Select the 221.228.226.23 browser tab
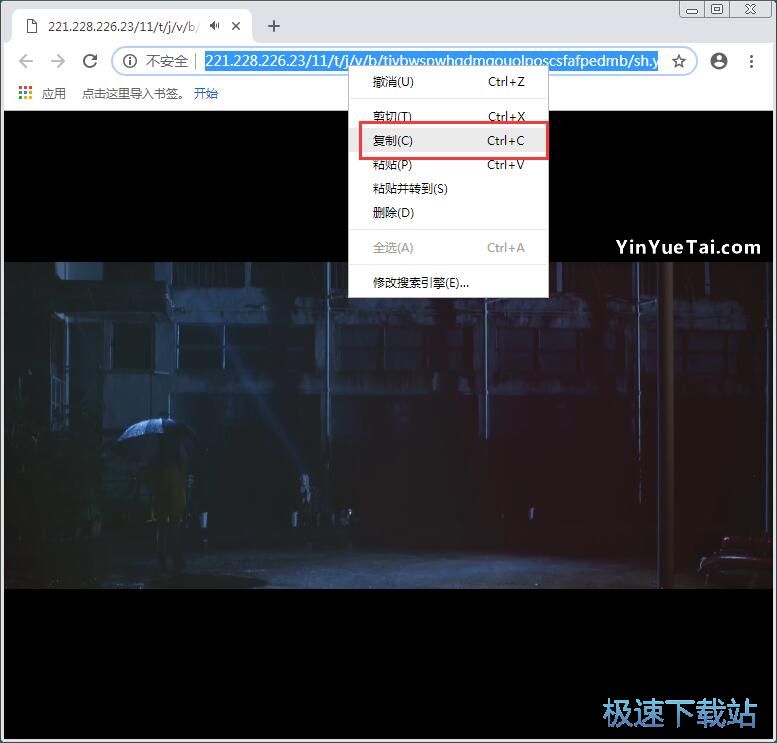This screenshot has height=743, width=777. (x=132, y=26)
